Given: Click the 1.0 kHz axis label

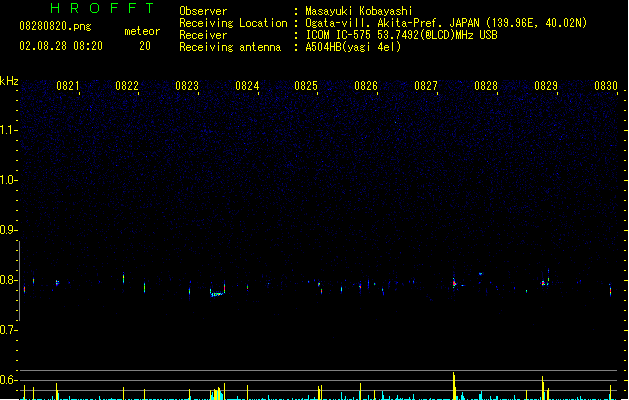Looking at the screenshot, I should 8,180.
